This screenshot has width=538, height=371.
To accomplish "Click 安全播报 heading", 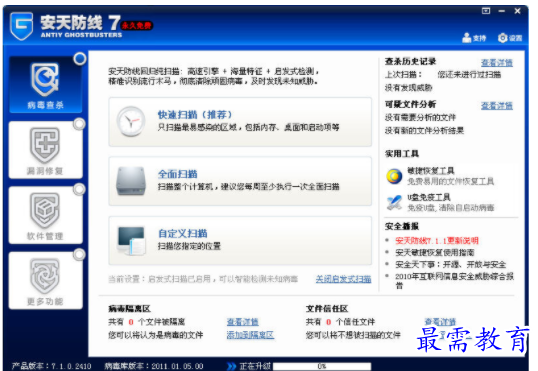I will pos(402,226).
